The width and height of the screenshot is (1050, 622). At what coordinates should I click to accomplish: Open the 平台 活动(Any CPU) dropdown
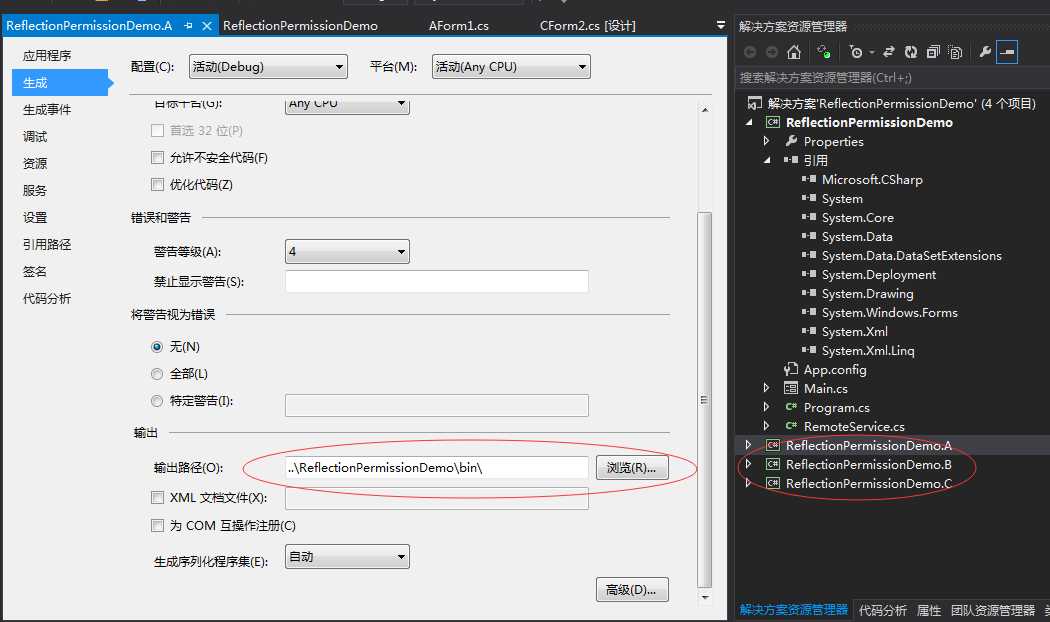[511, 66]
